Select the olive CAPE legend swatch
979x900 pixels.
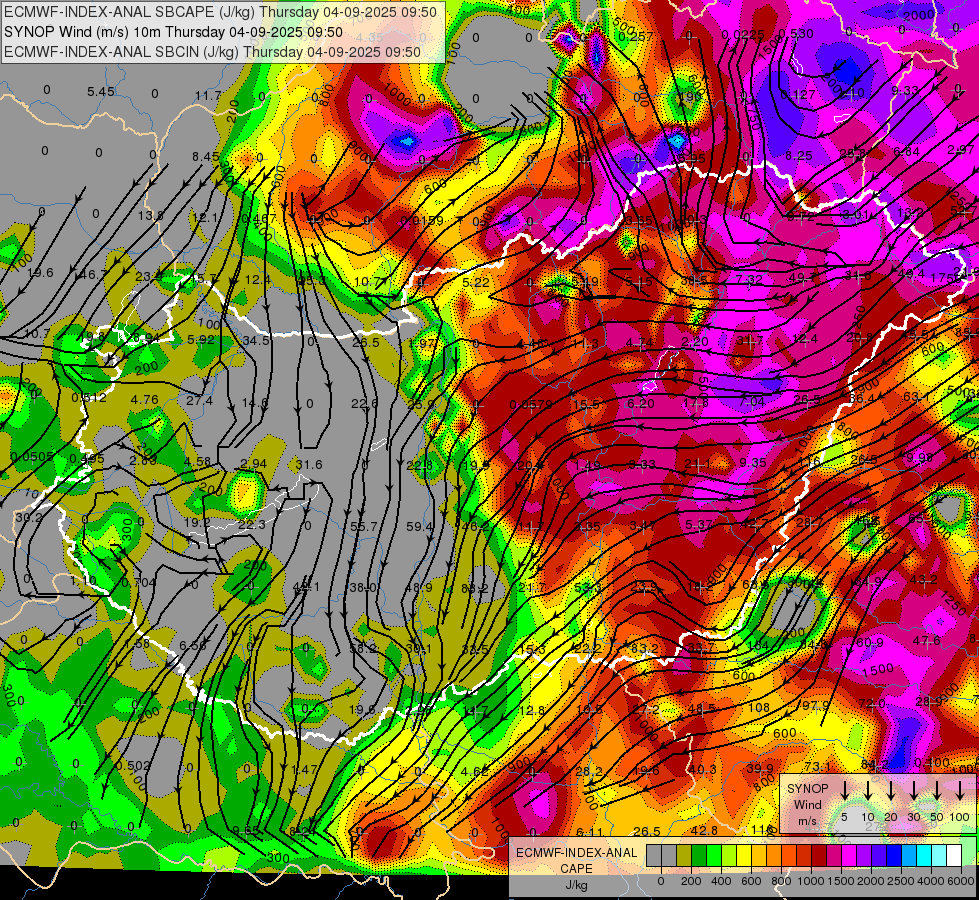click(x=684, y=856)
